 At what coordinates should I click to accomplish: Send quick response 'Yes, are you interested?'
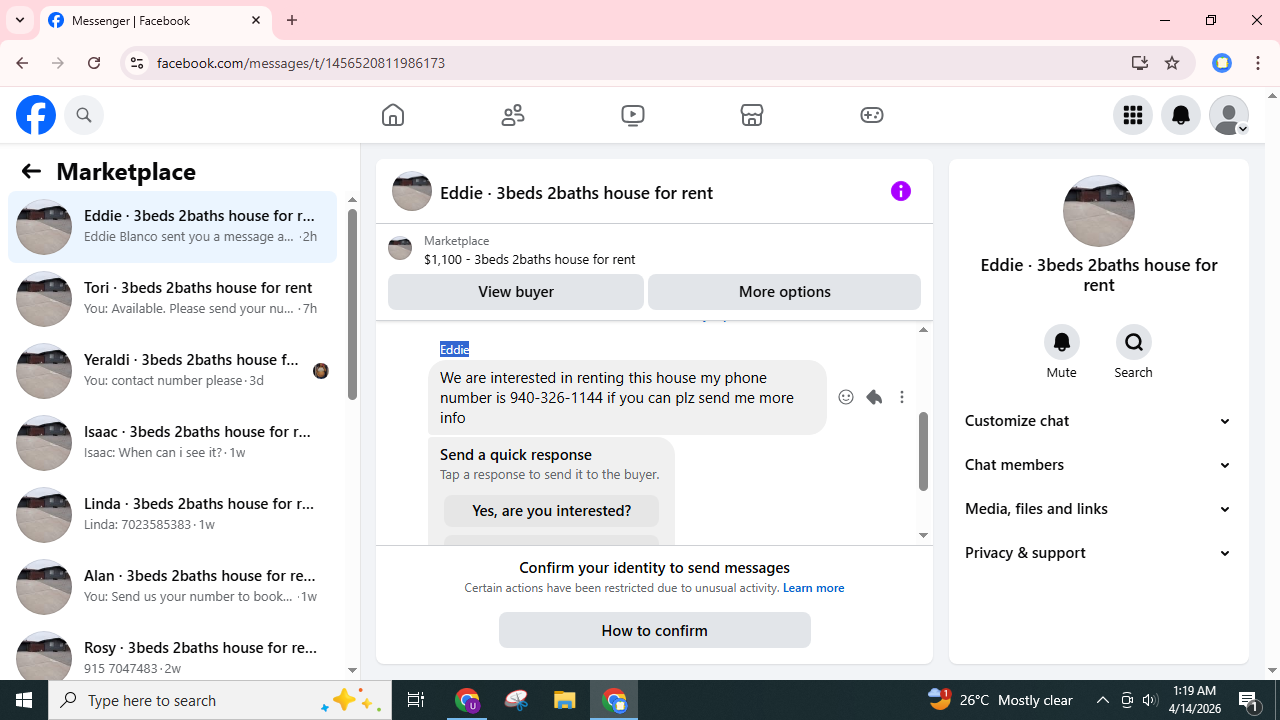[551, 511]
